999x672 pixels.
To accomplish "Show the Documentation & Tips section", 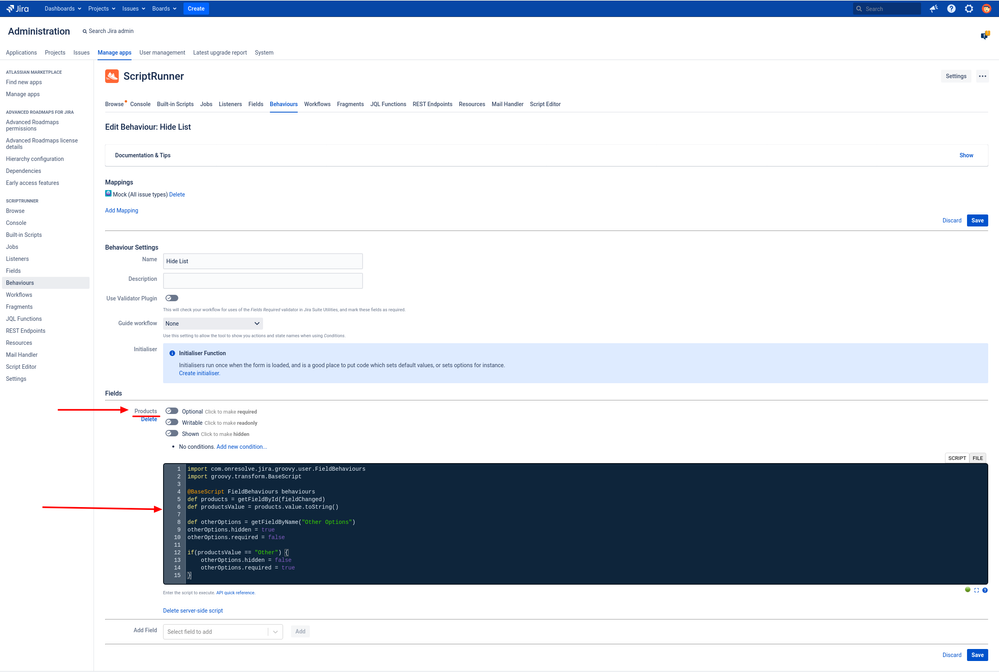I will (966, 155).
